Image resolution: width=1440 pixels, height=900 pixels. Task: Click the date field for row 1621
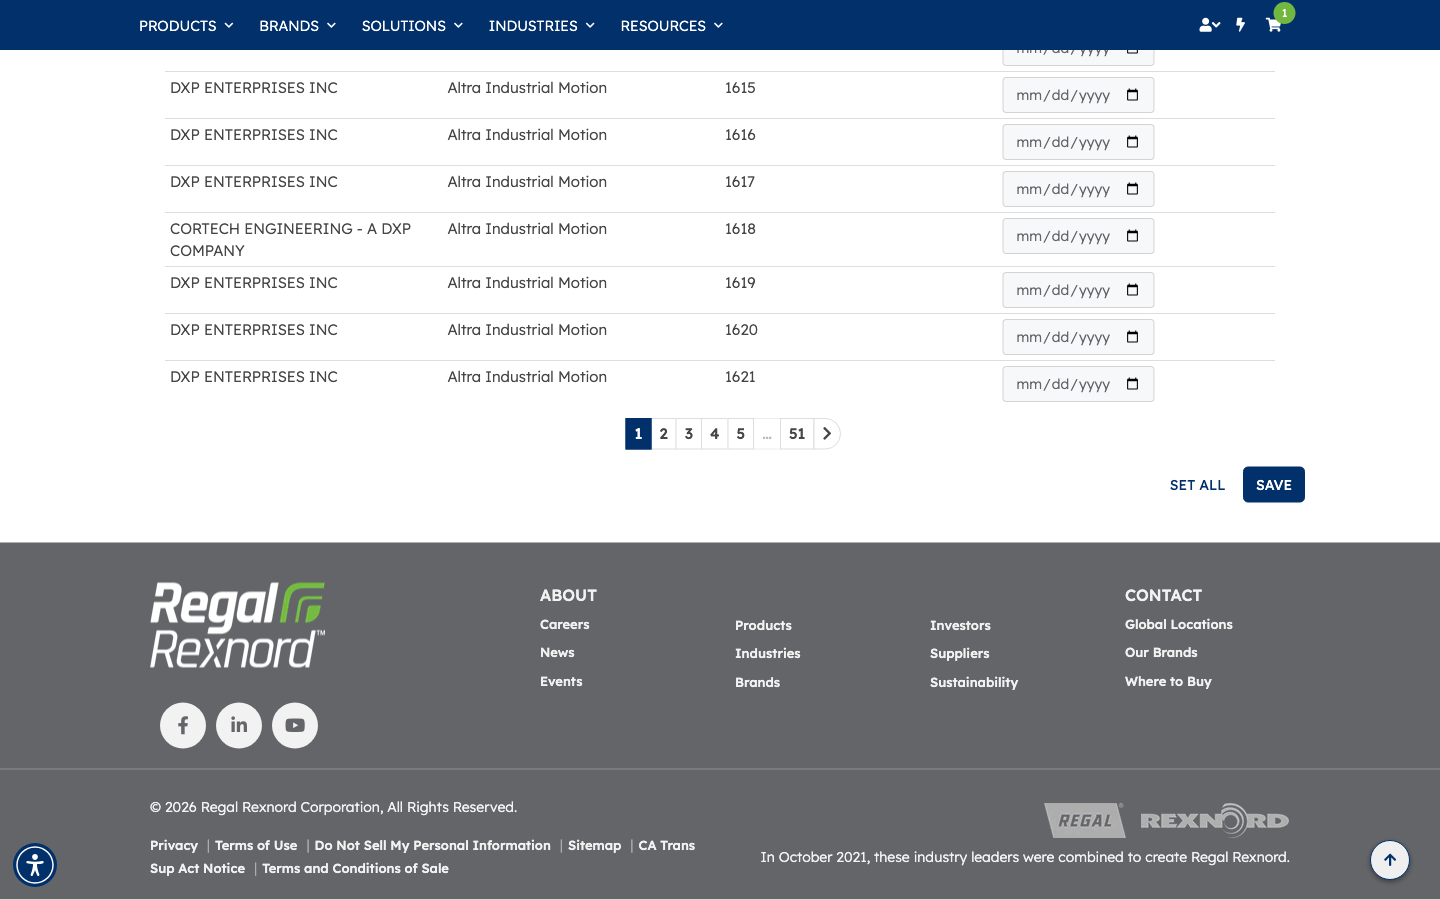(x=1078, y=384)
